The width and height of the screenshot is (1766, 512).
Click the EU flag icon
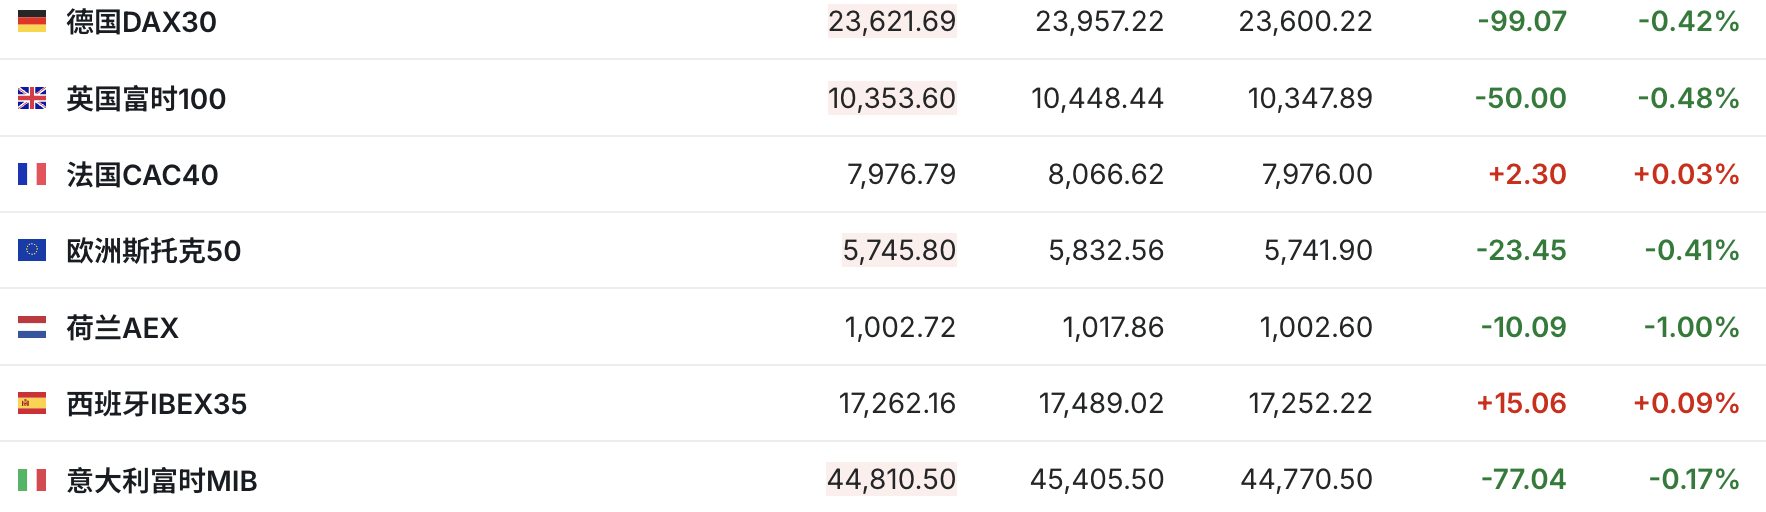pos(32,250)
